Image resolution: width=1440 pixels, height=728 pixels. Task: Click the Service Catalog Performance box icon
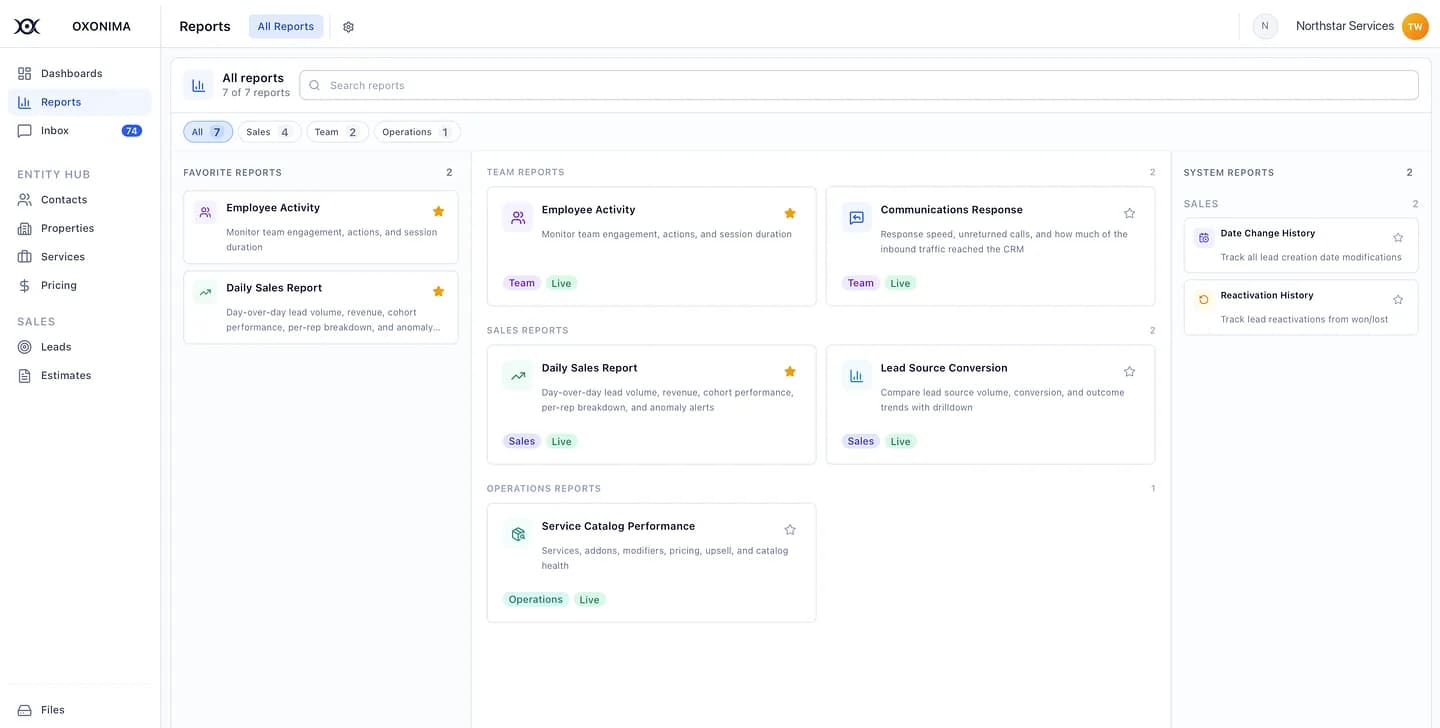[x=518, y=534]
